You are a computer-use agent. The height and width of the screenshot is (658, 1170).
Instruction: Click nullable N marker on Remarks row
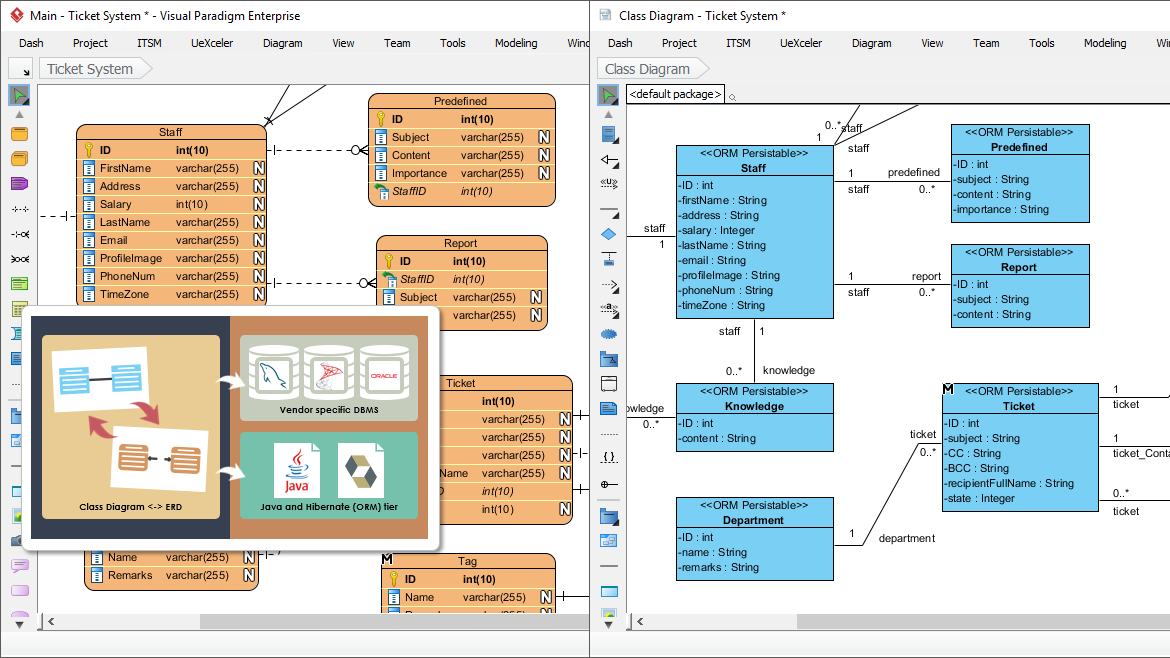(x=248, y=575)
